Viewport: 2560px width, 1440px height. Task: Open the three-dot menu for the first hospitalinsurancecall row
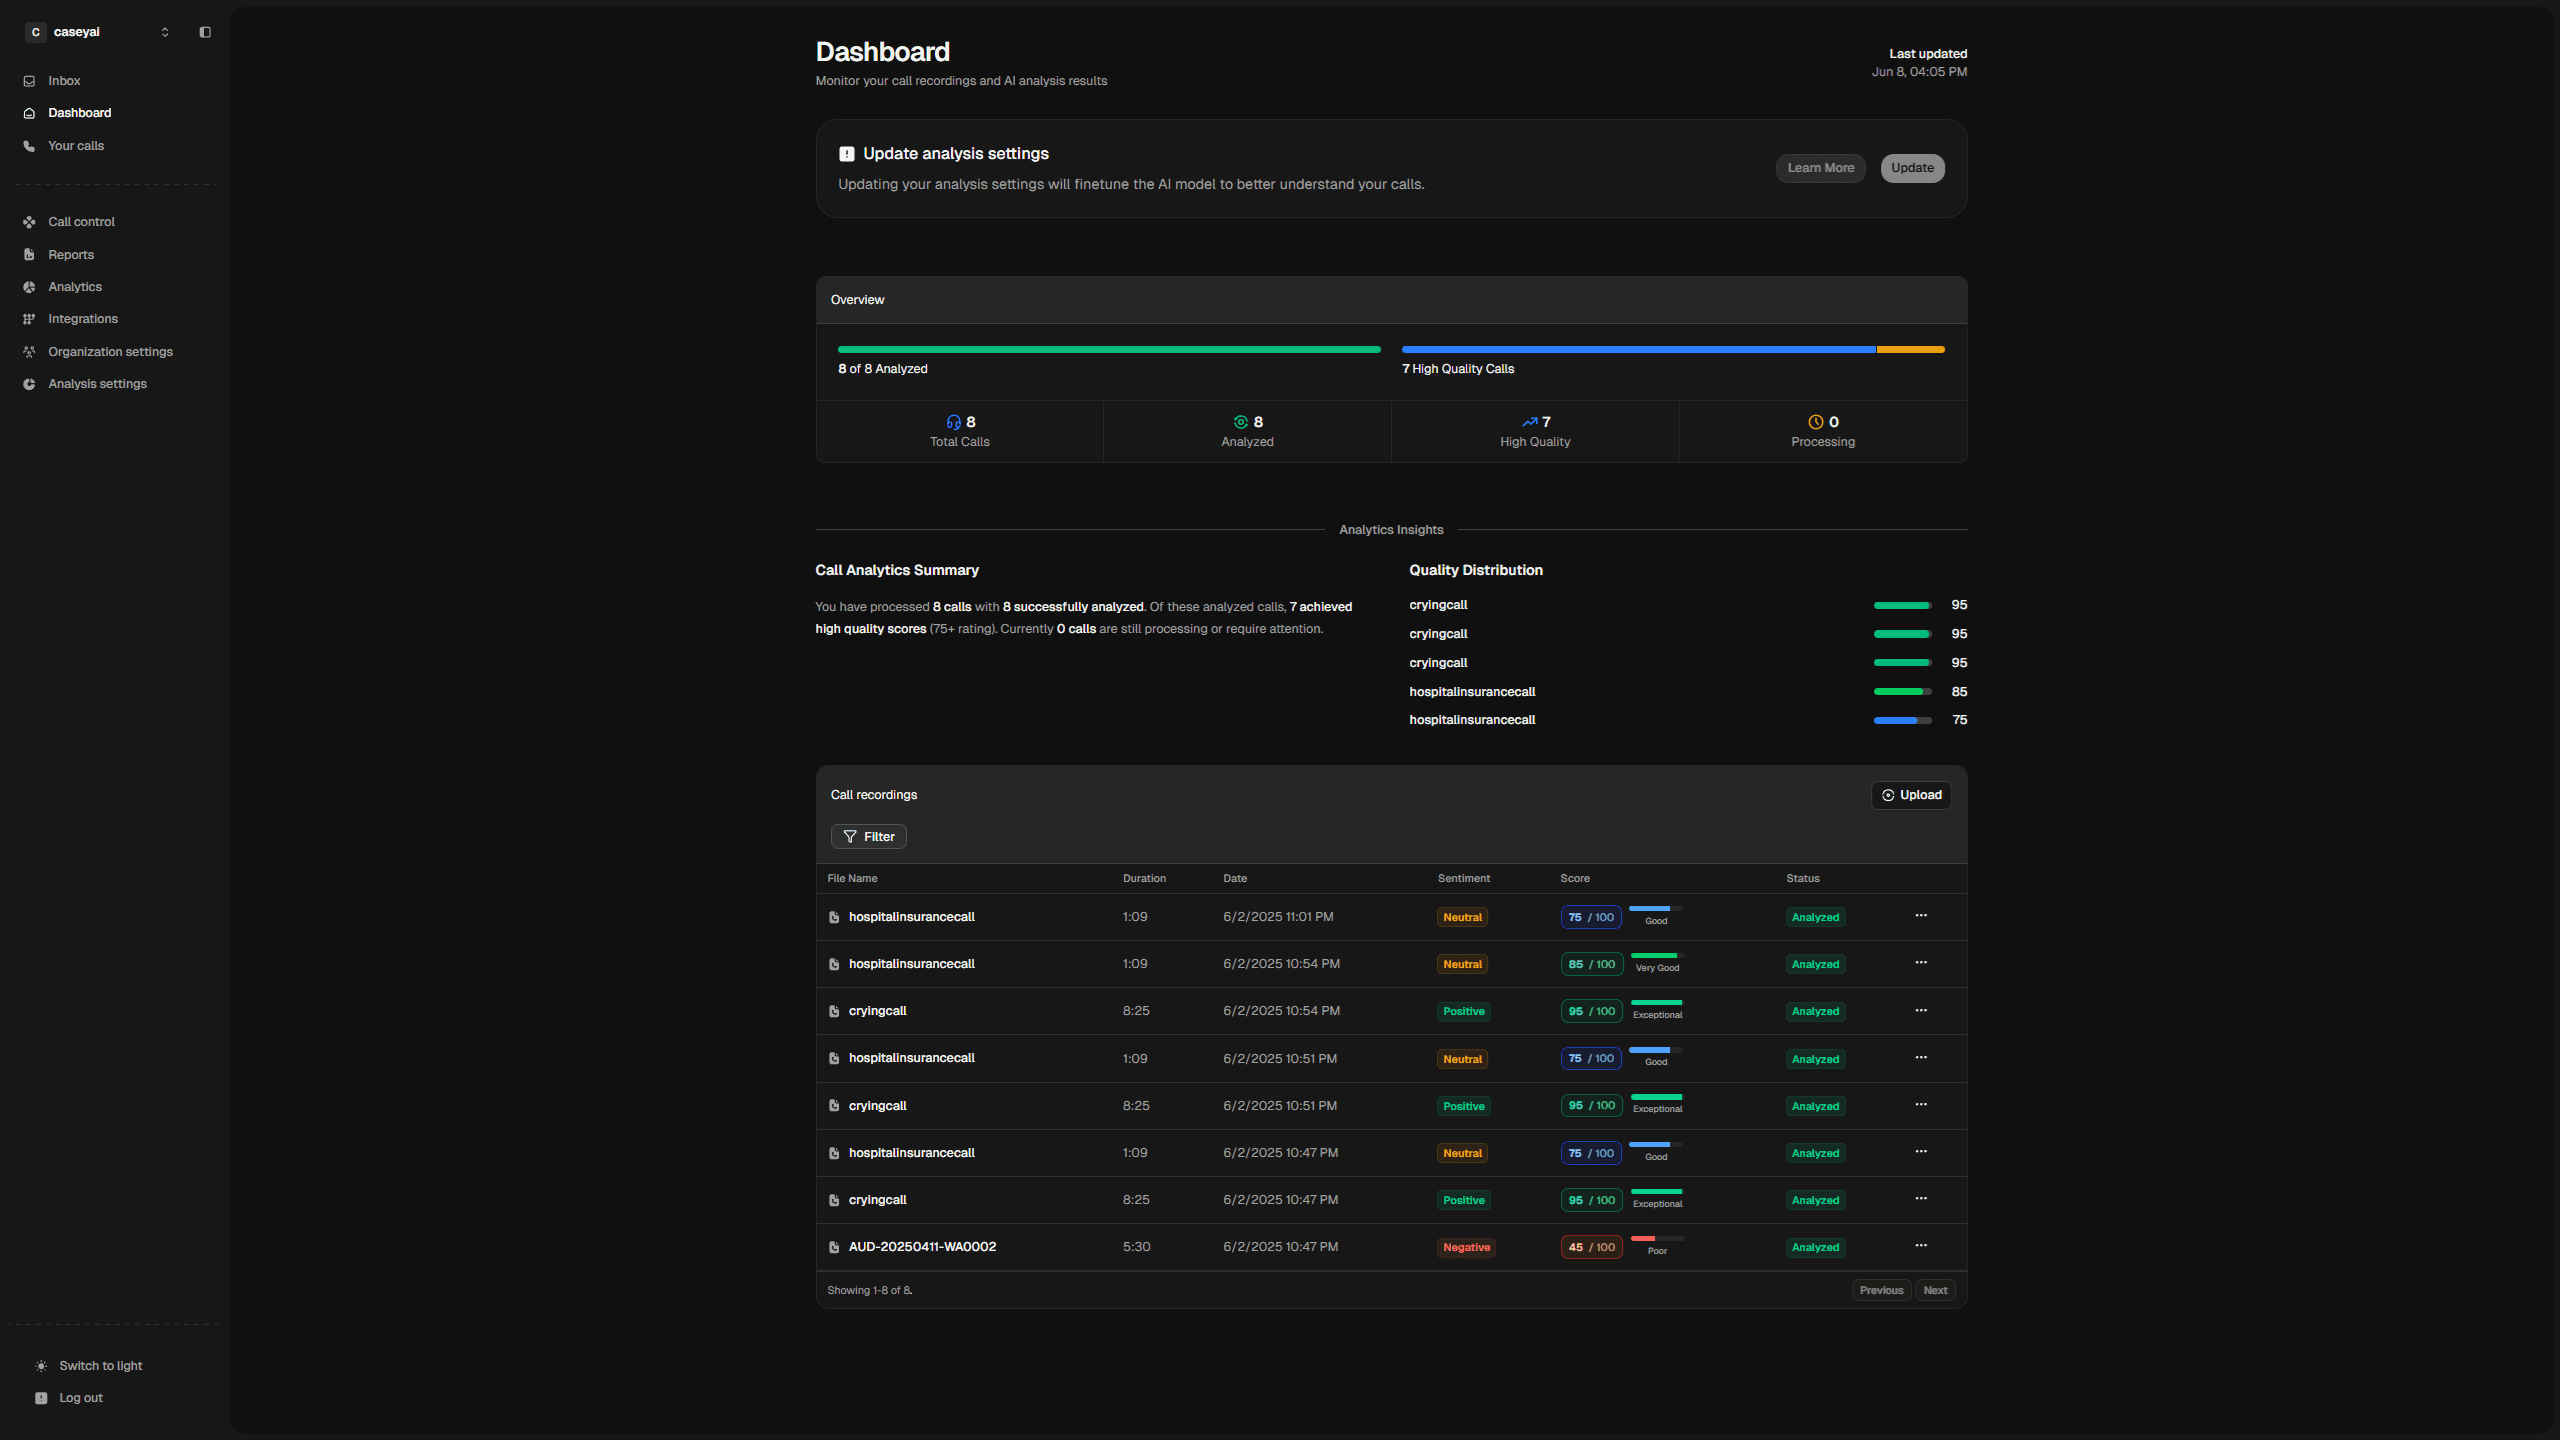click(1921, 916)
